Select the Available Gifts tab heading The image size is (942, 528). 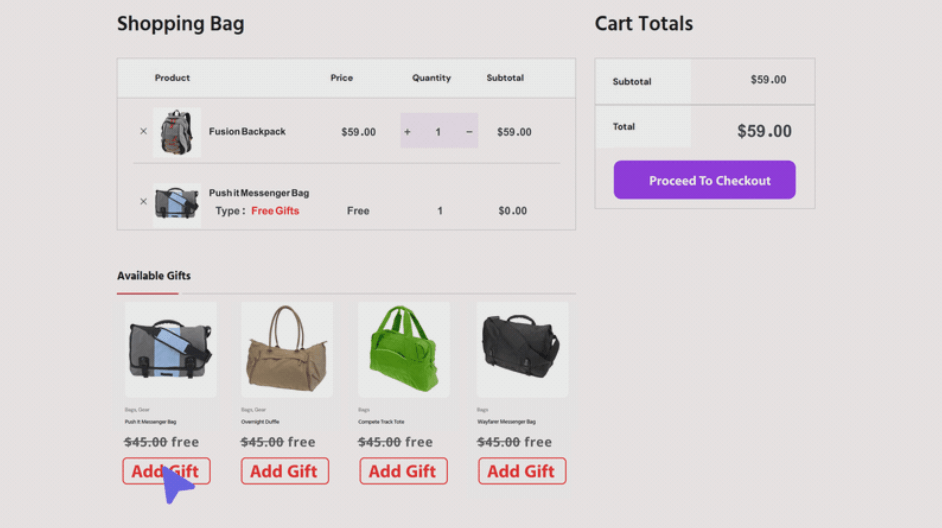(154, 276)
